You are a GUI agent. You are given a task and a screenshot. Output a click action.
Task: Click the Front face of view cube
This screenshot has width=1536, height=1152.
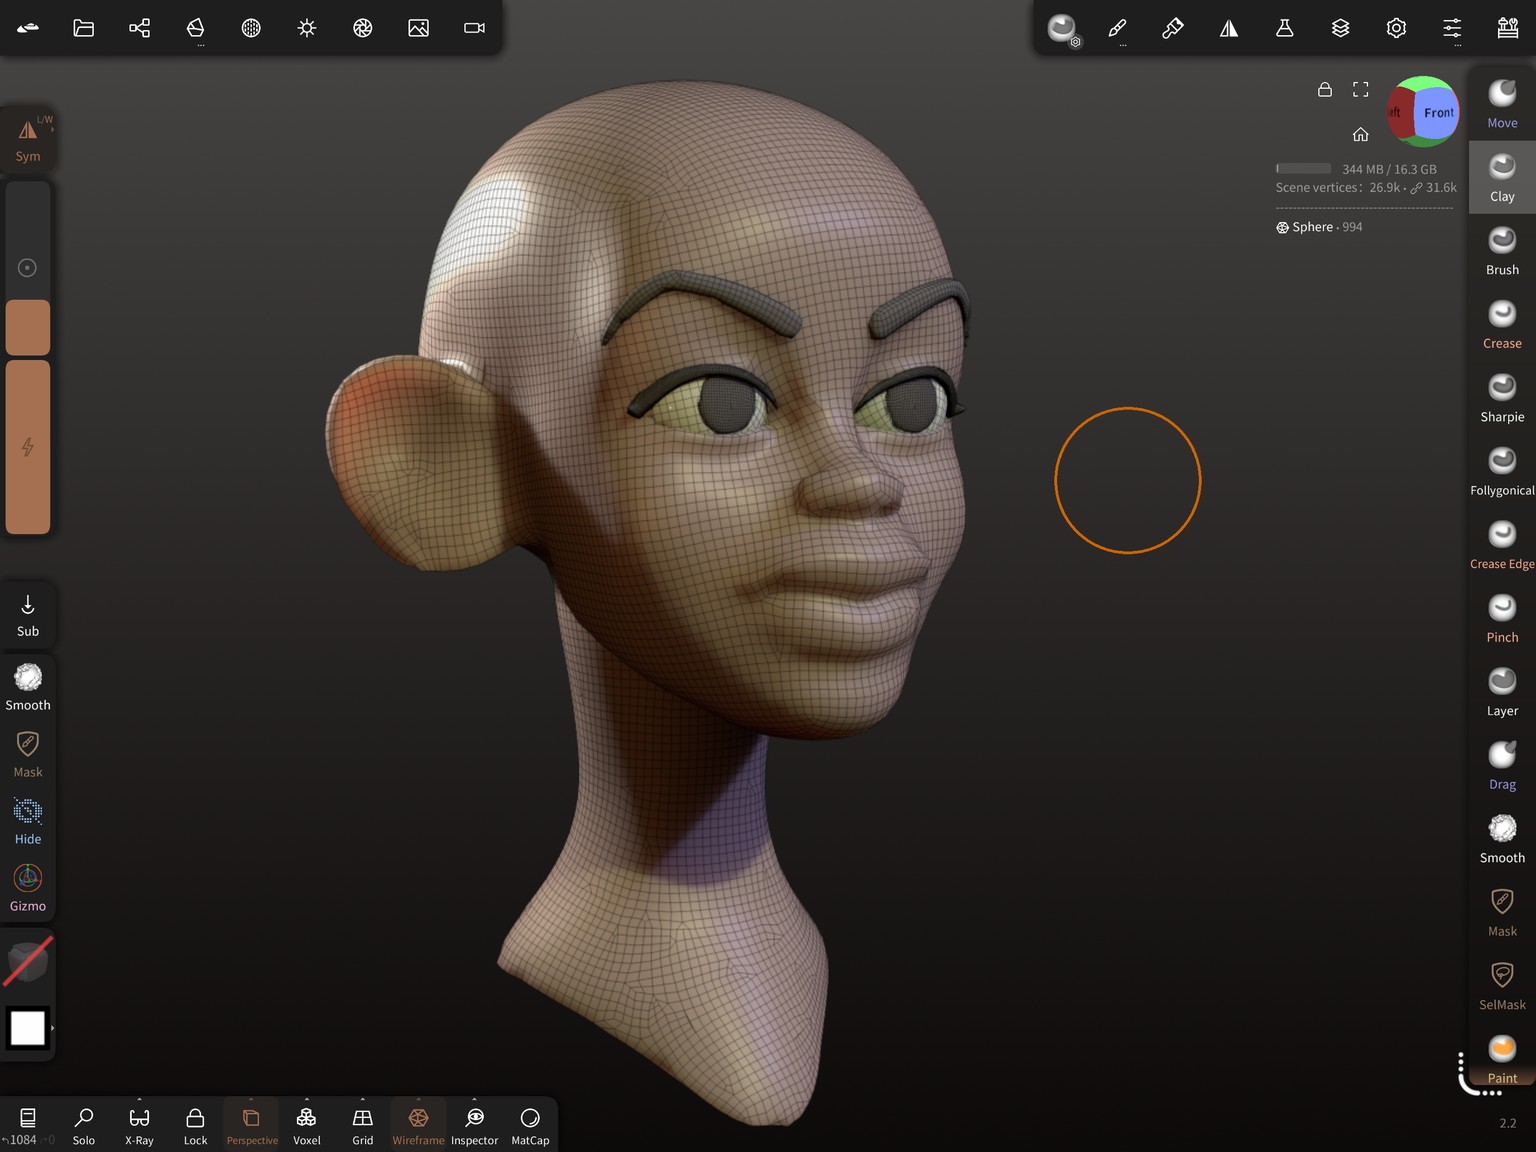pos(1439,113)
